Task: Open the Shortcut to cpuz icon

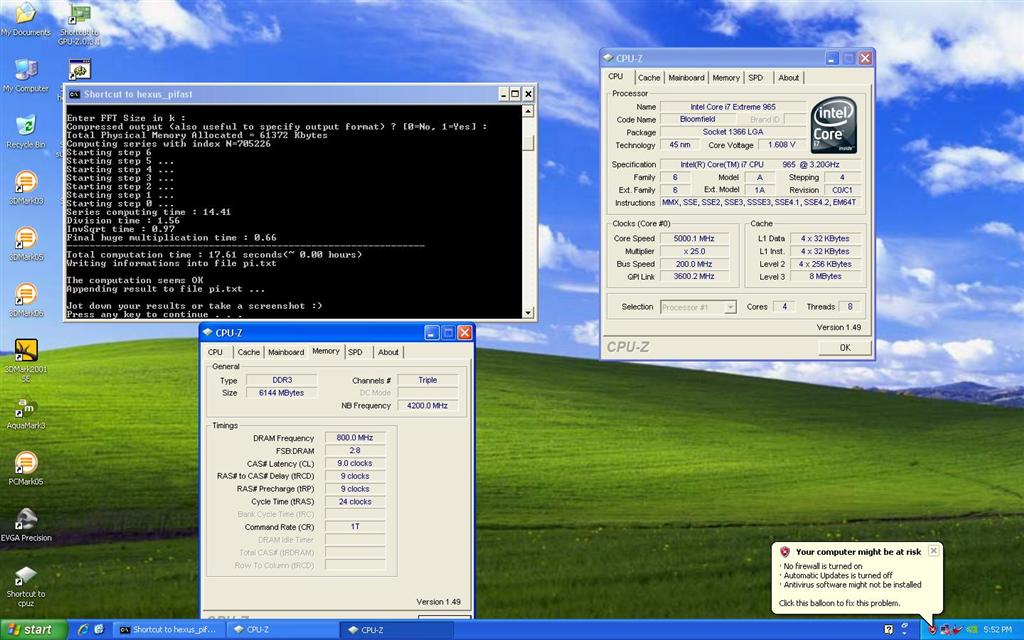Action: 25,585
